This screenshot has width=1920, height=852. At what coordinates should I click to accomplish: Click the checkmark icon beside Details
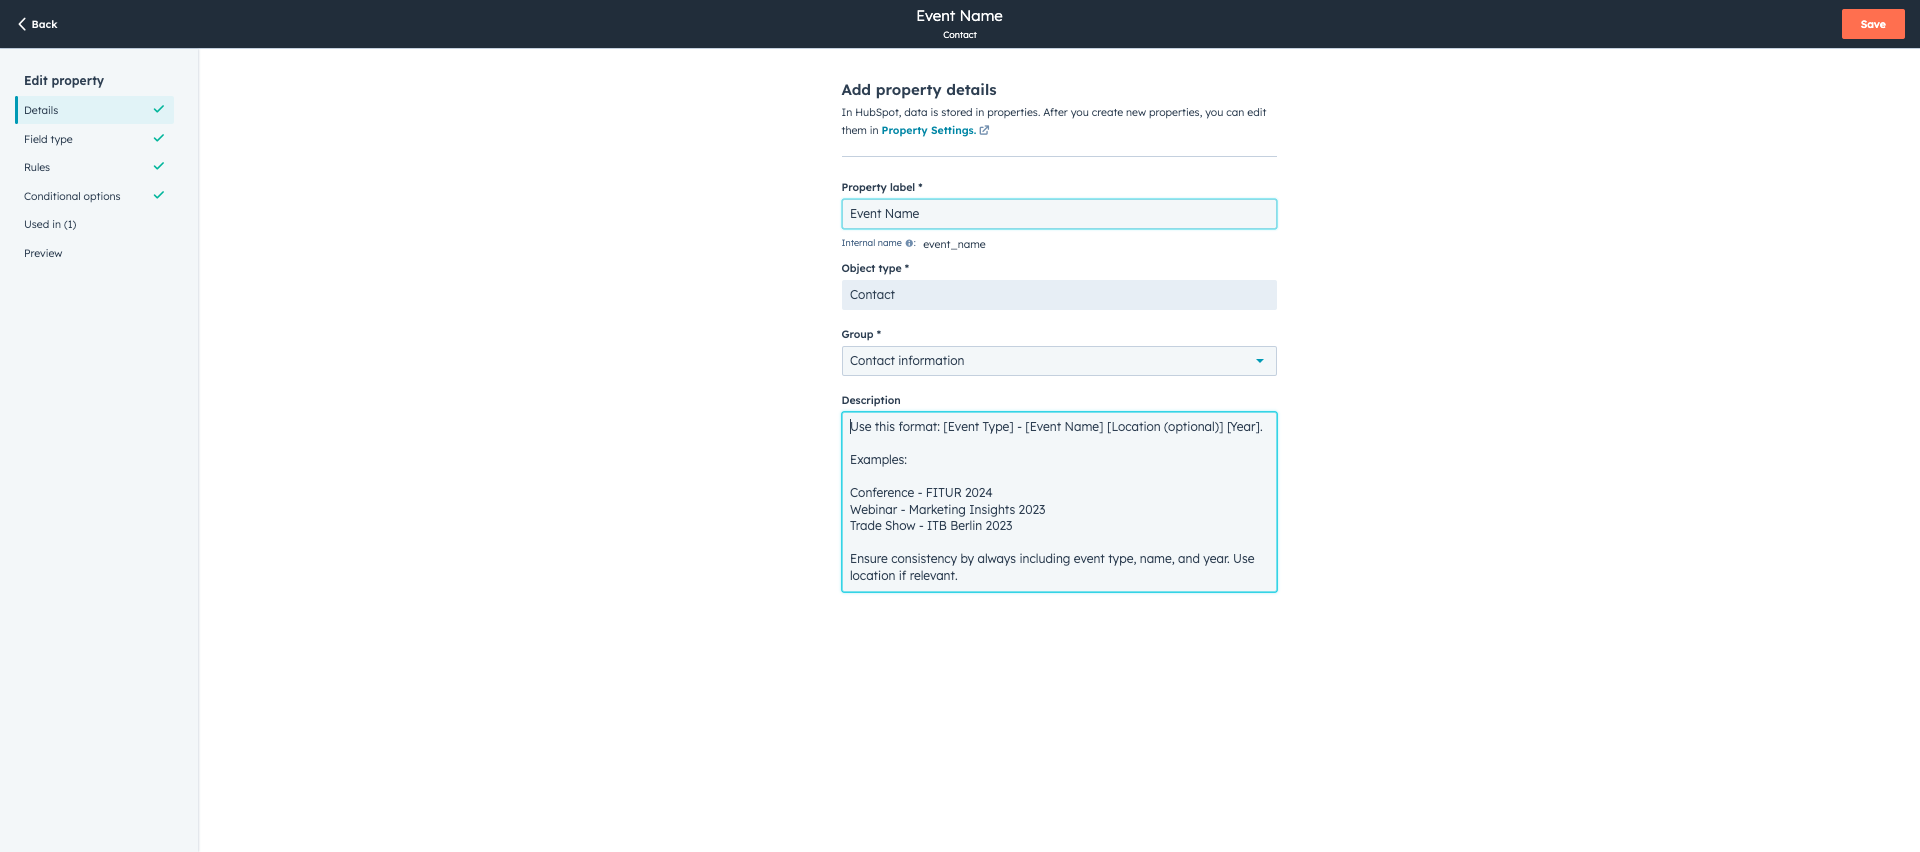(158, 109)
